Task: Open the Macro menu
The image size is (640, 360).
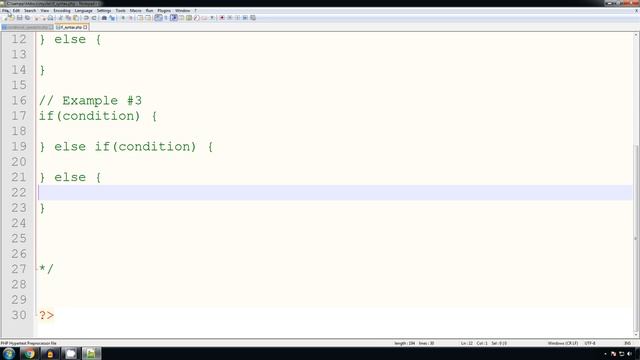Action: [x=136, y=11]
